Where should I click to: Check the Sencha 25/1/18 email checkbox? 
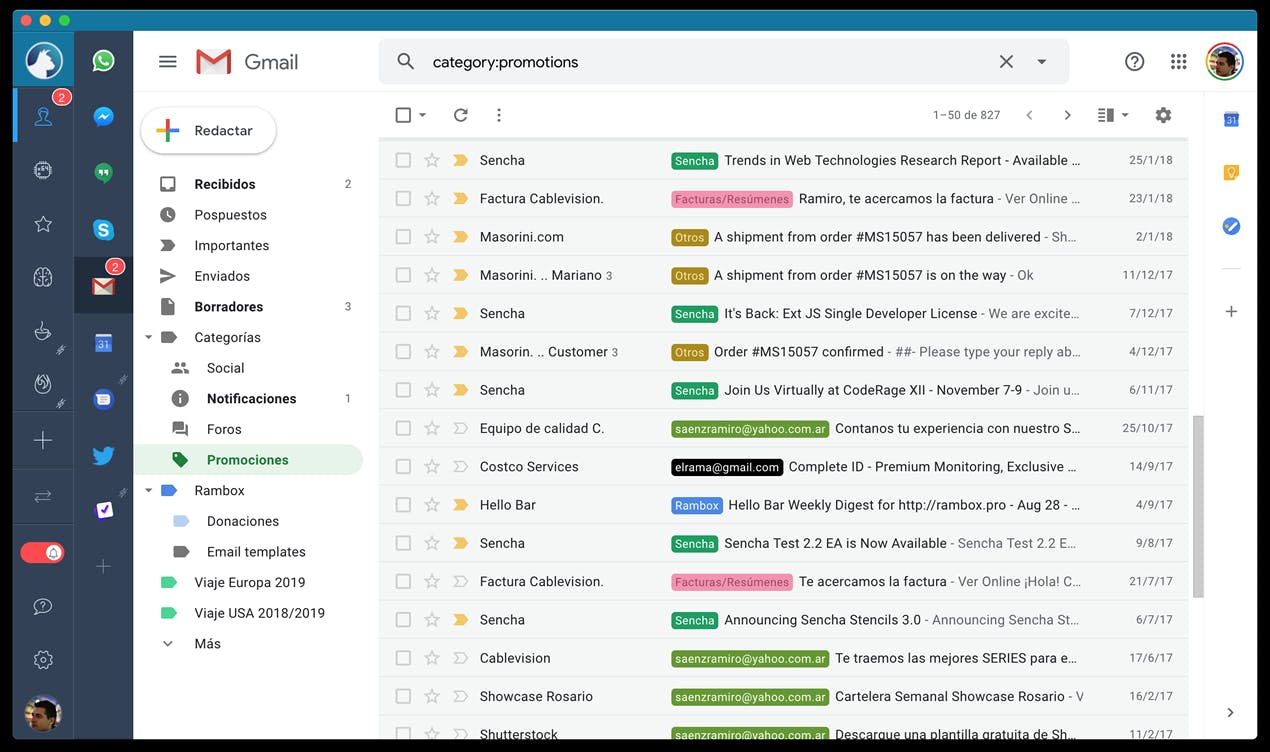pos(403,160)
